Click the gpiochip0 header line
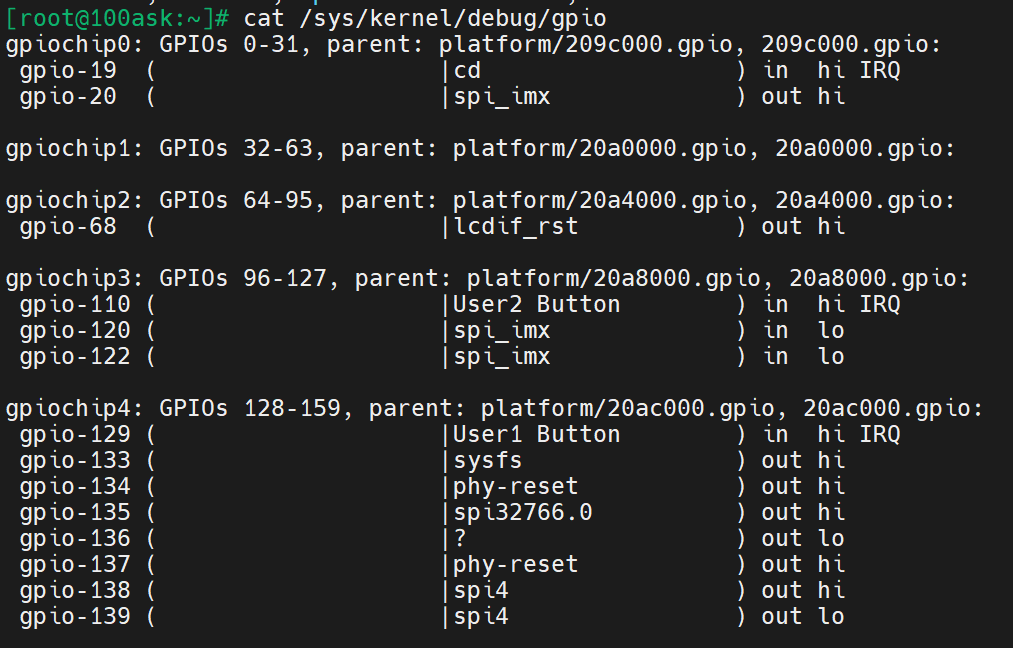The image size is (1013, 648). tap(473, 44)
